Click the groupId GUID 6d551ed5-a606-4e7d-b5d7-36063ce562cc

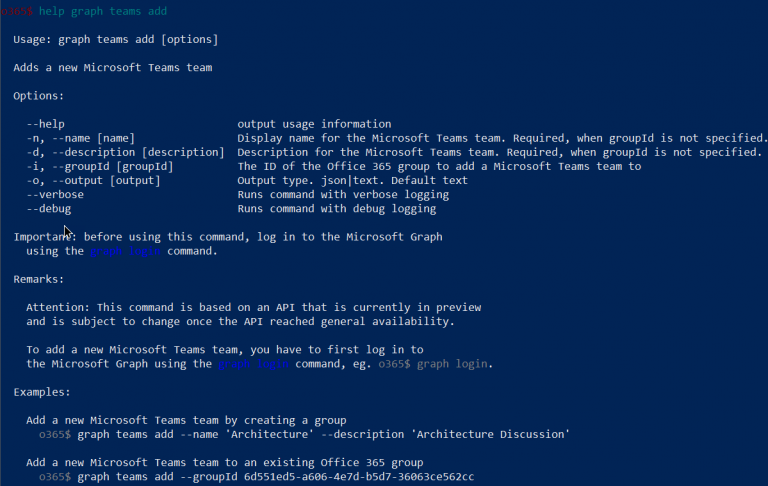[x=359, y=477]
